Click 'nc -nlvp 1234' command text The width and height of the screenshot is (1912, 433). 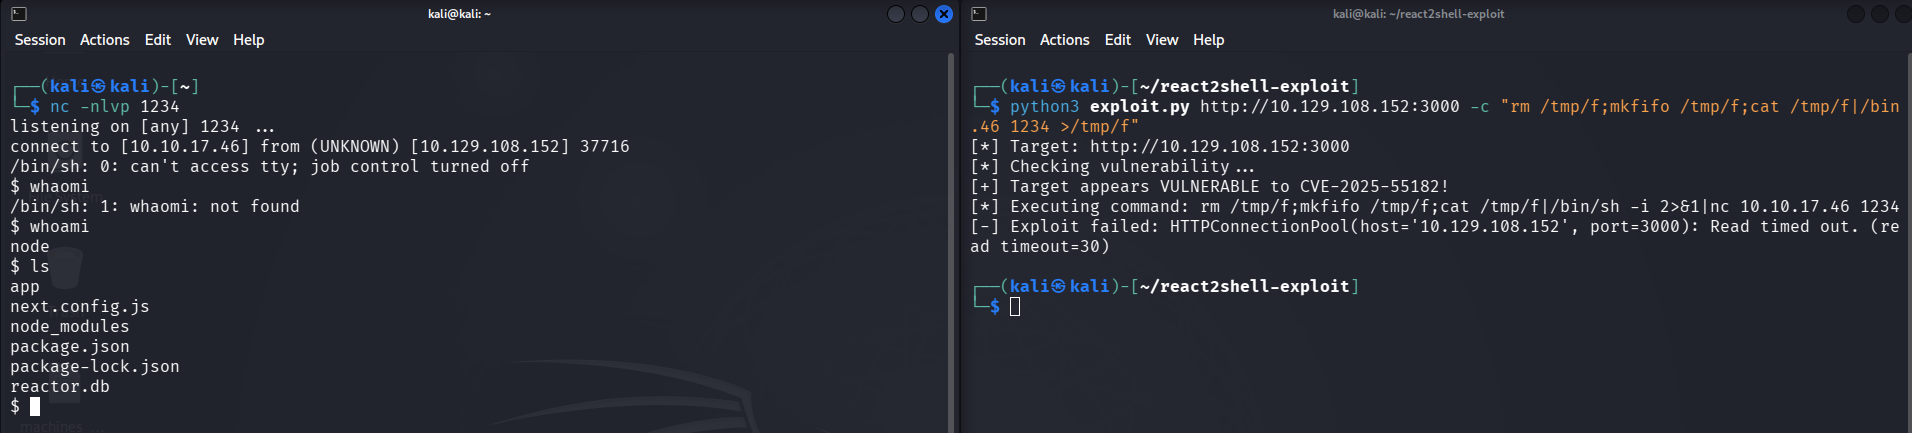115,107
